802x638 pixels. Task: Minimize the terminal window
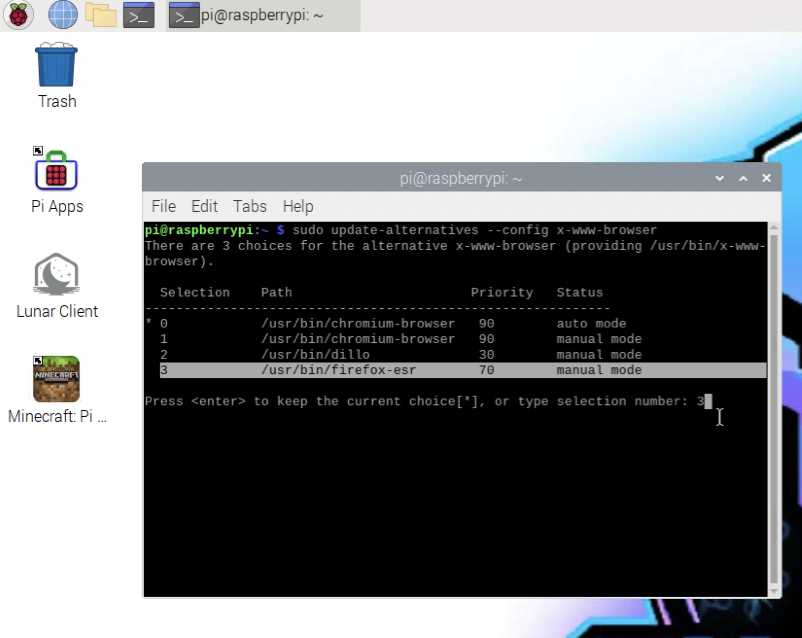point(720,178)
